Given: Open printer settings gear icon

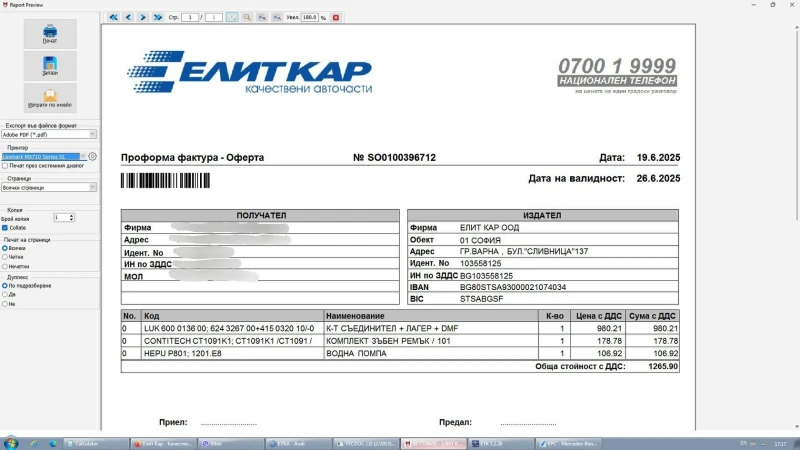Looking at the screenshot, I should tap(92, 157).
